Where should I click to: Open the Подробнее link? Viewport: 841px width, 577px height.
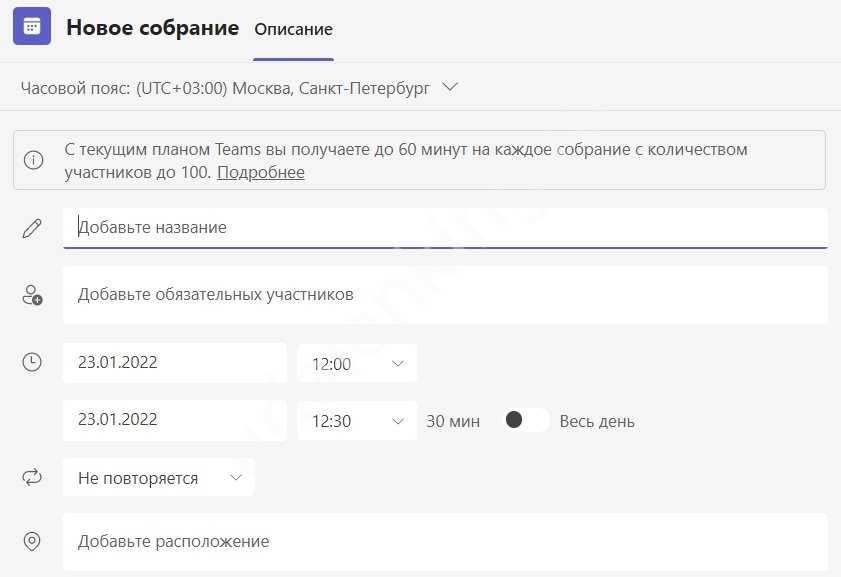[x=261, y=173]
